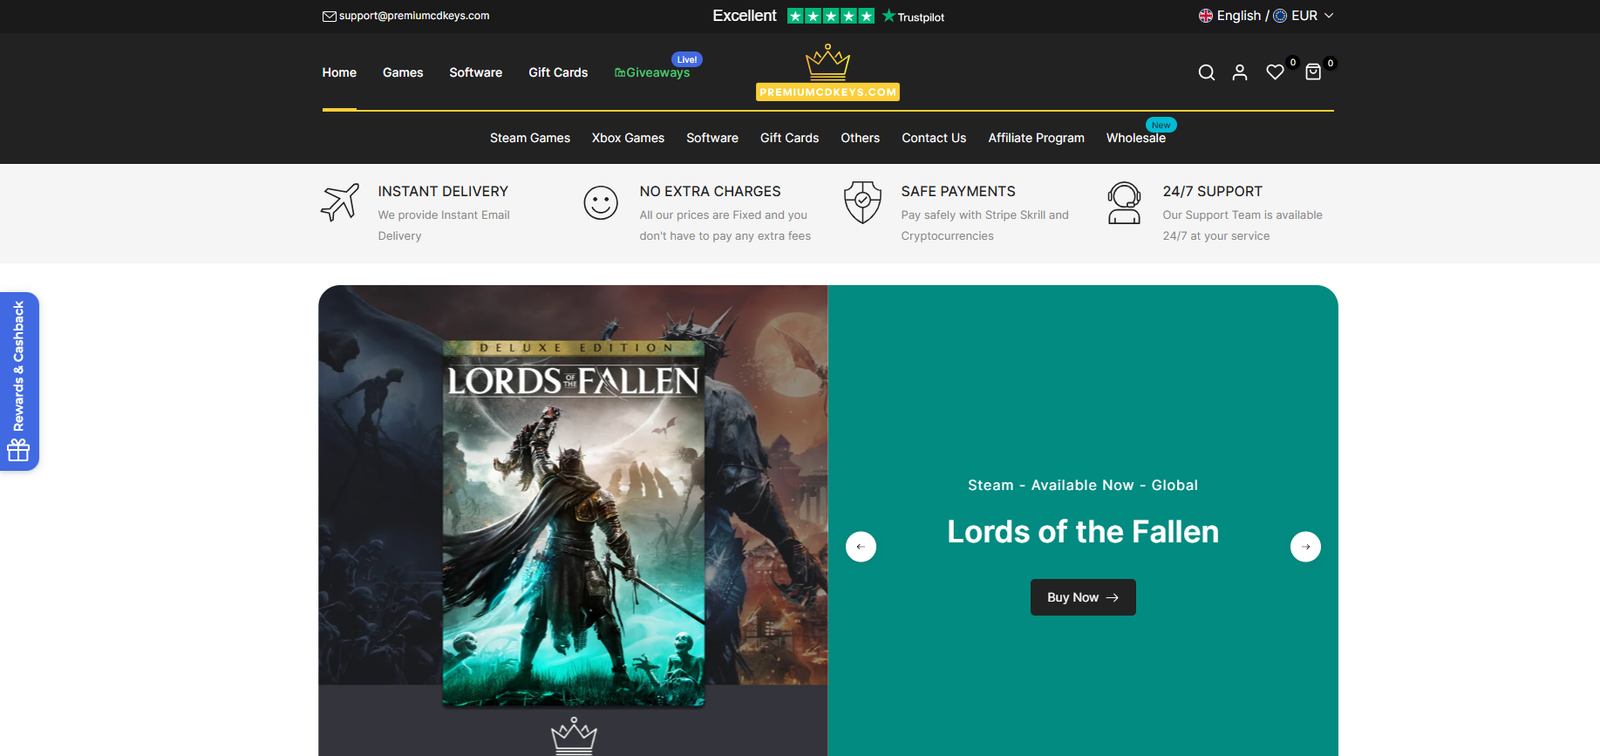This screenshot has width=1600, height=756.
Task: Open Affiliate Program page
Action: [1036, 138]
